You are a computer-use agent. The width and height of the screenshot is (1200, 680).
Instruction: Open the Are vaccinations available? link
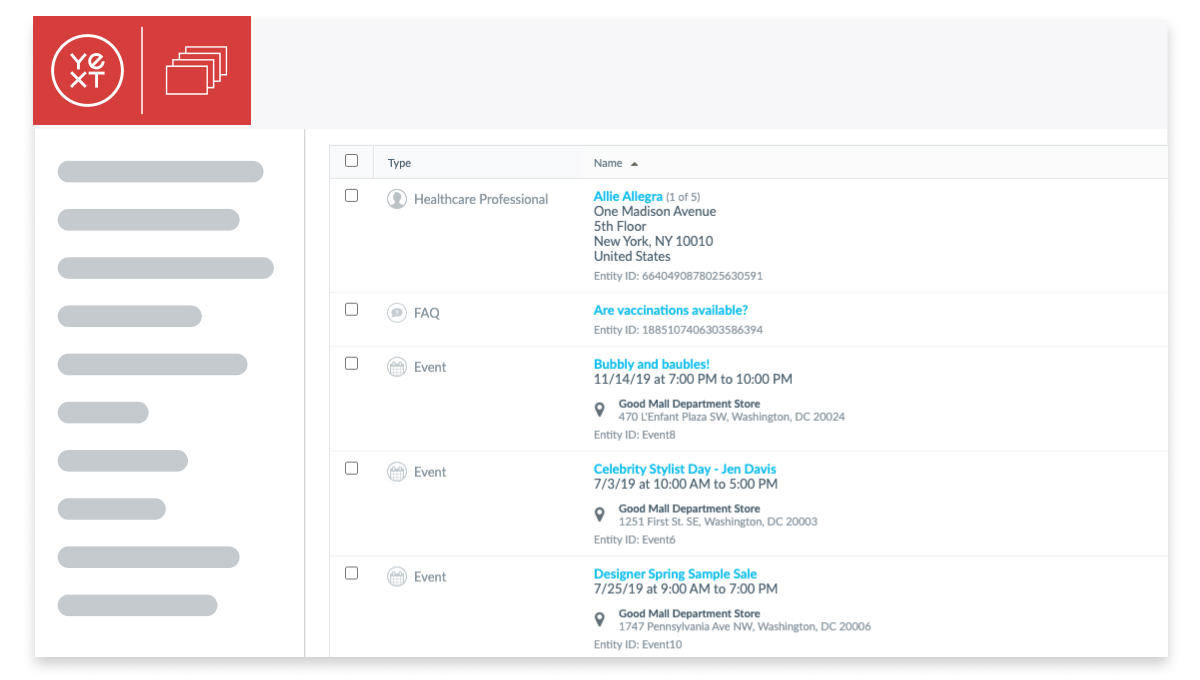click(x=671, y=311)
